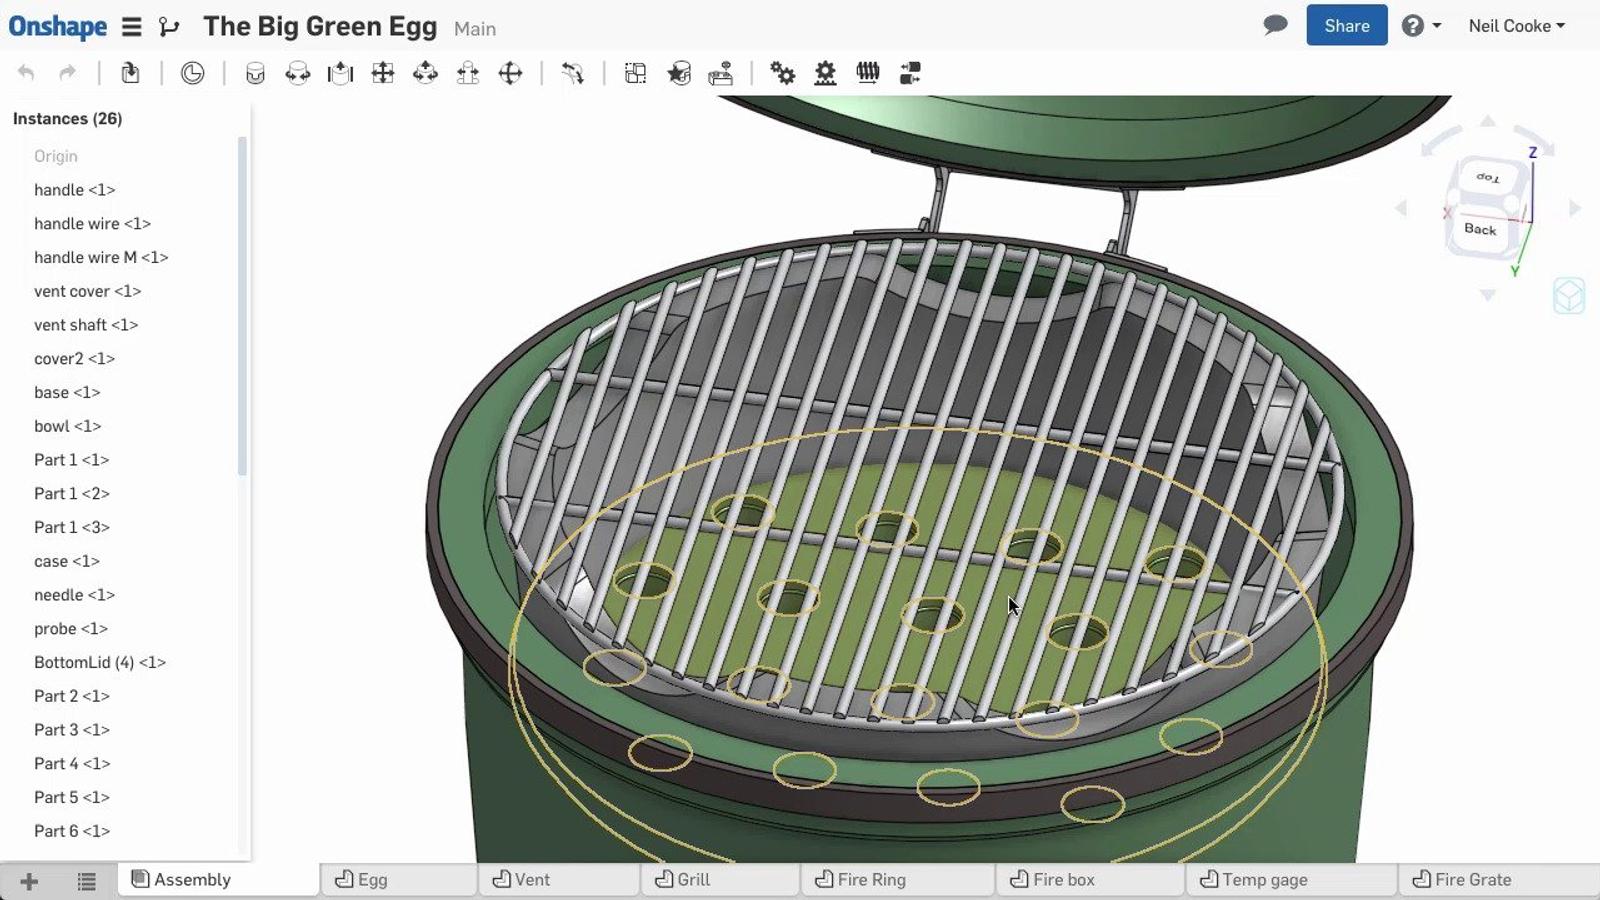Expand the Neil Cooke account dropdown
The height and width of the screenshot is (900, 1600).
point(1516,26)
